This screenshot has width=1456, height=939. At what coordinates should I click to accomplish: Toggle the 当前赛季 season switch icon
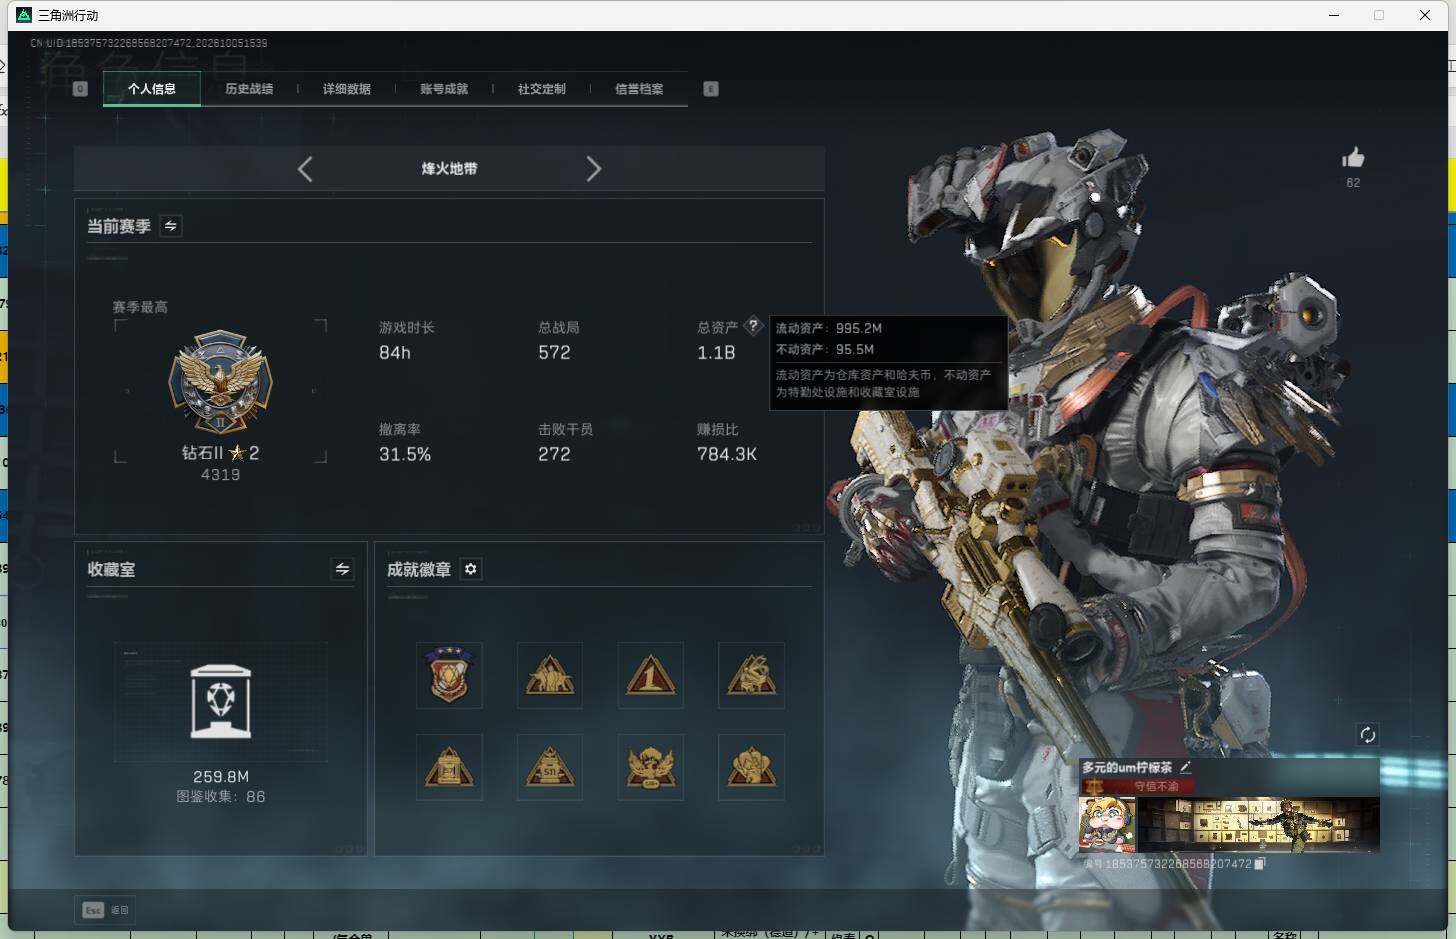[x=171, y=226]
